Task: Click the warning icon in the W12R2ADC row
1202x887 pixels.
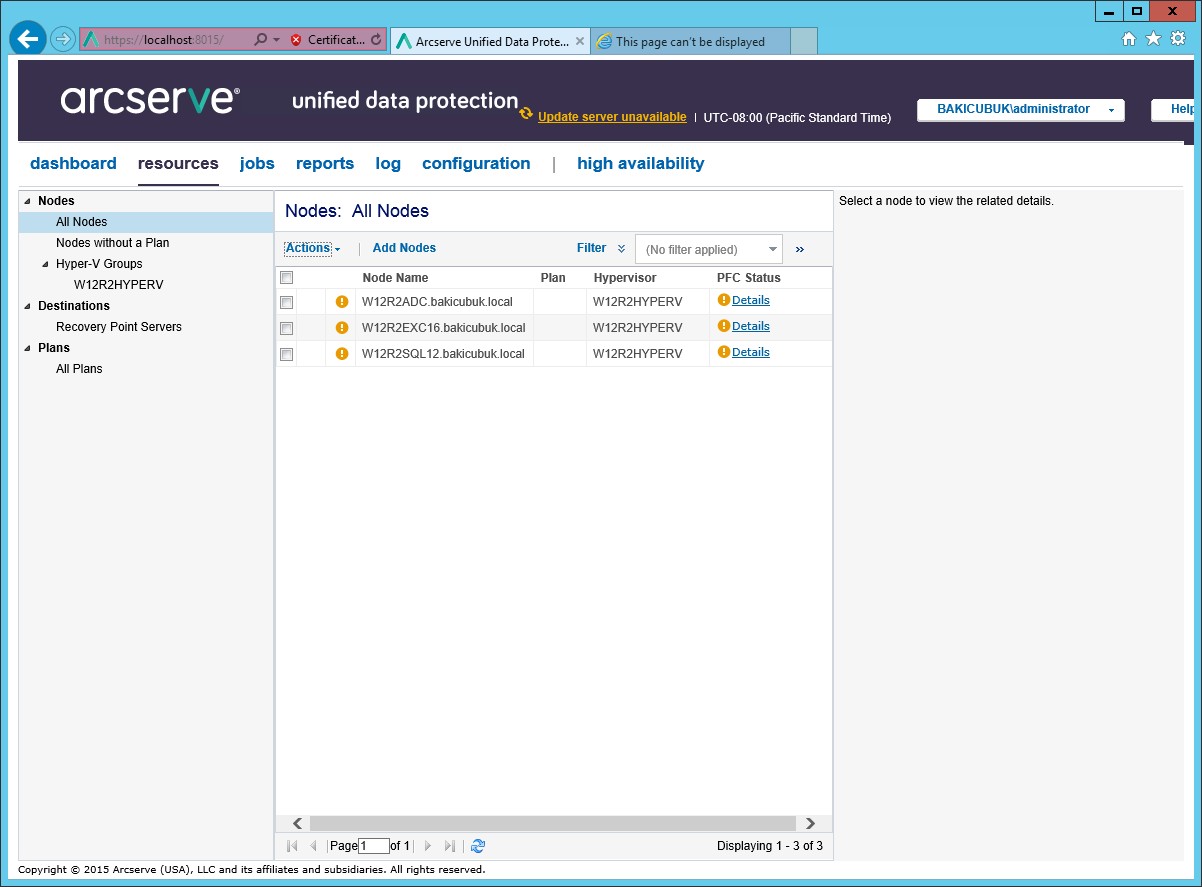Action: pos(342,302)
